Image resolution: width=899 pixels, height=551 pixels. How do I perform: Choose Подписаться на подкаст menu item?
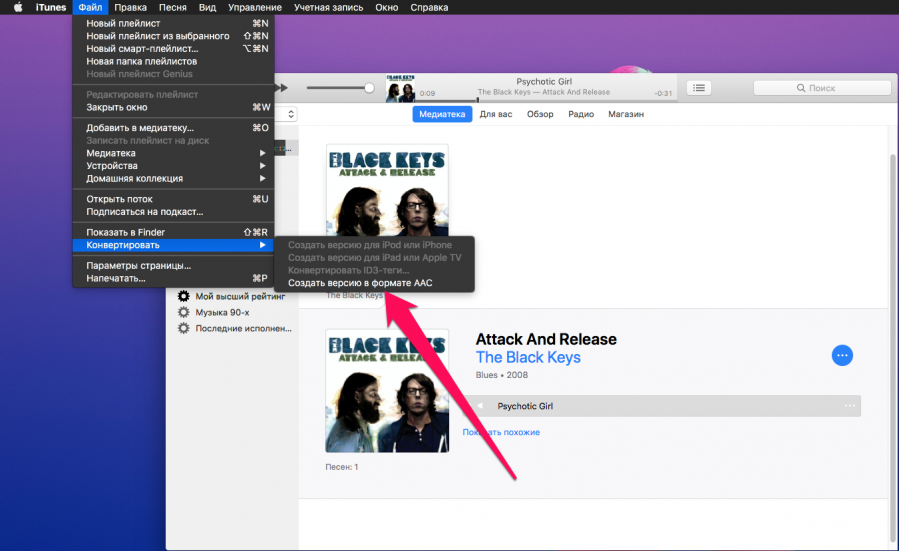173,212
